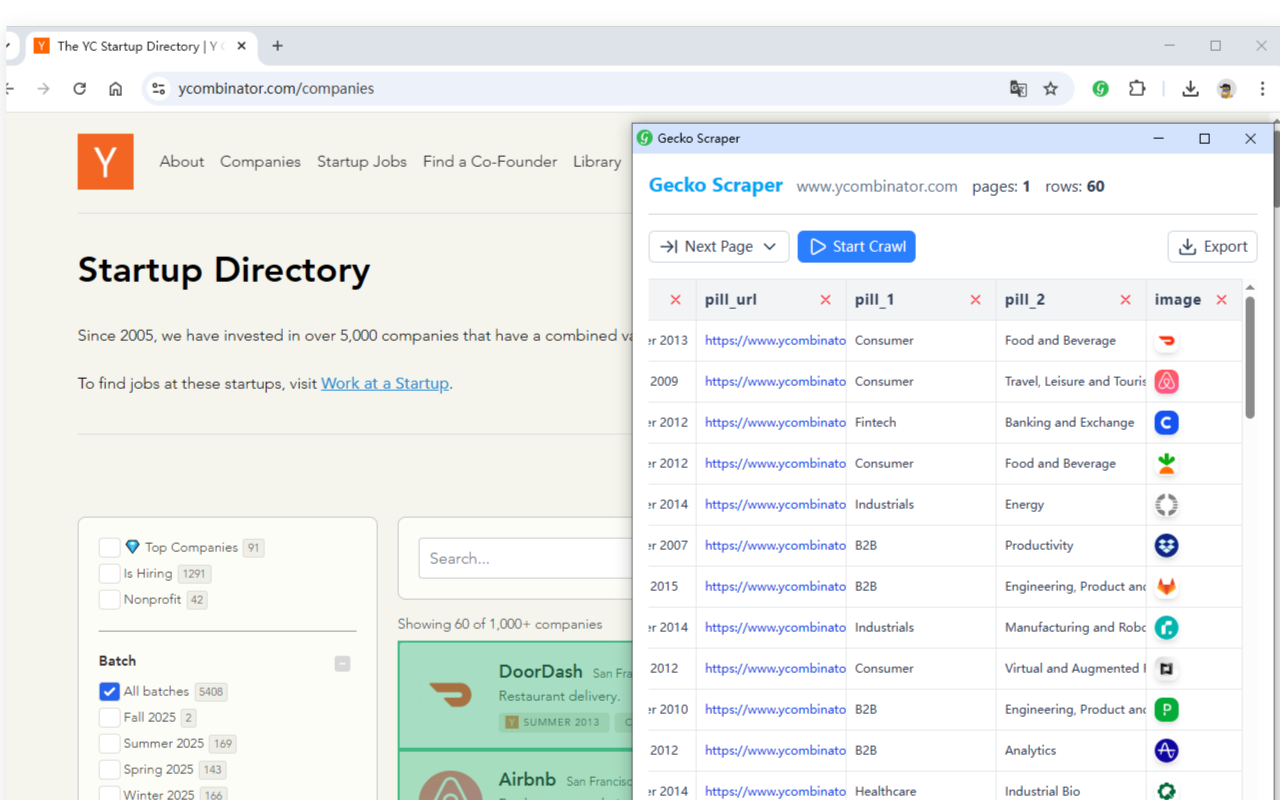This screenshot has height=800, width=1280.
Task: Open the Chrome downloads icon
Action: coord(1190,88)
